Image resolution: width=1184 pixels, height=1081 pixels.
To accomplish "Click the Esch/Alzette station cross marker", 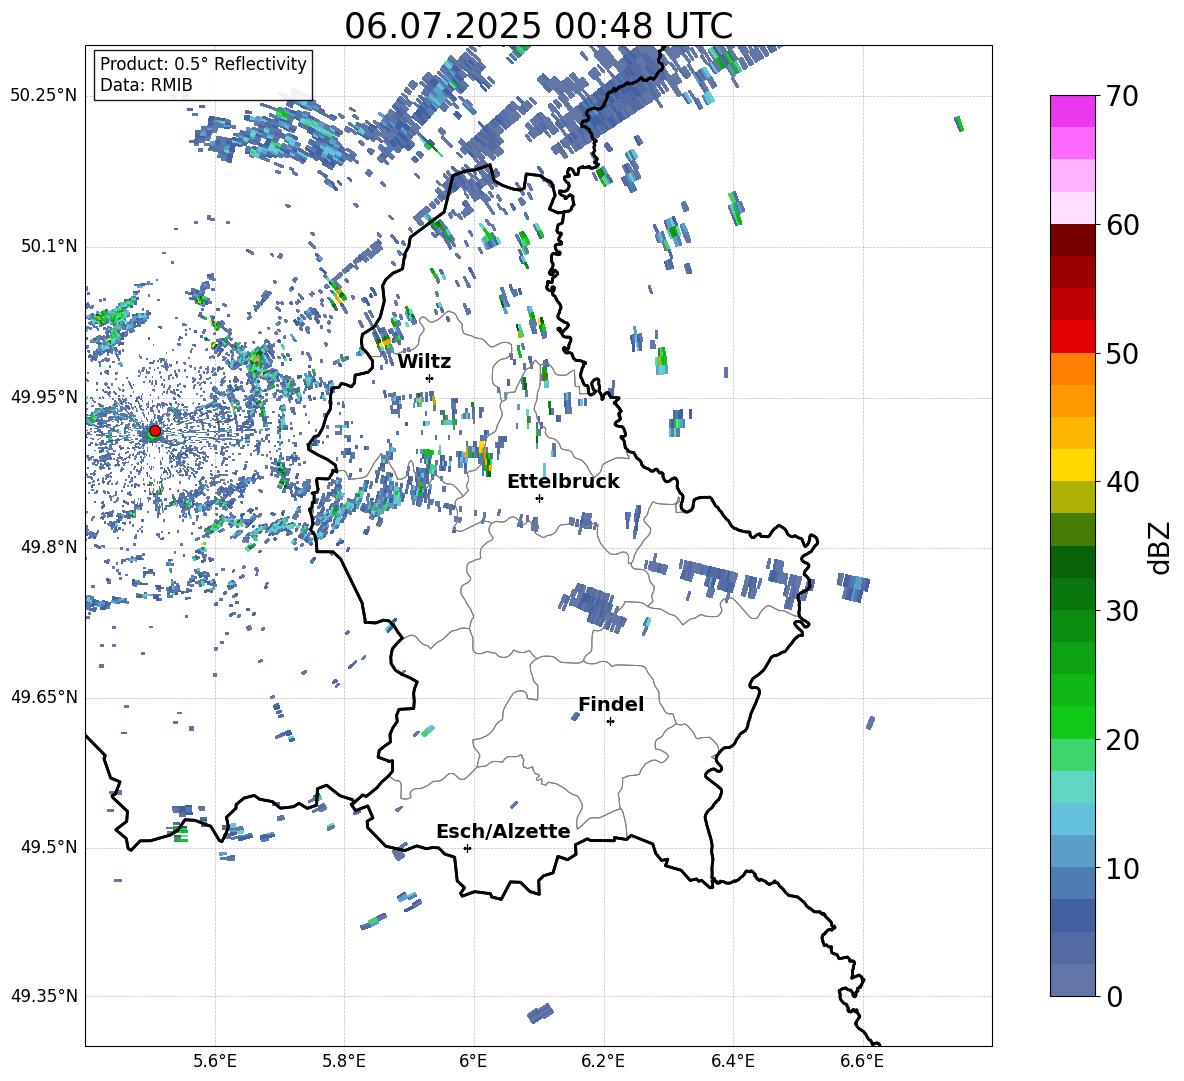I will [467, 848].
